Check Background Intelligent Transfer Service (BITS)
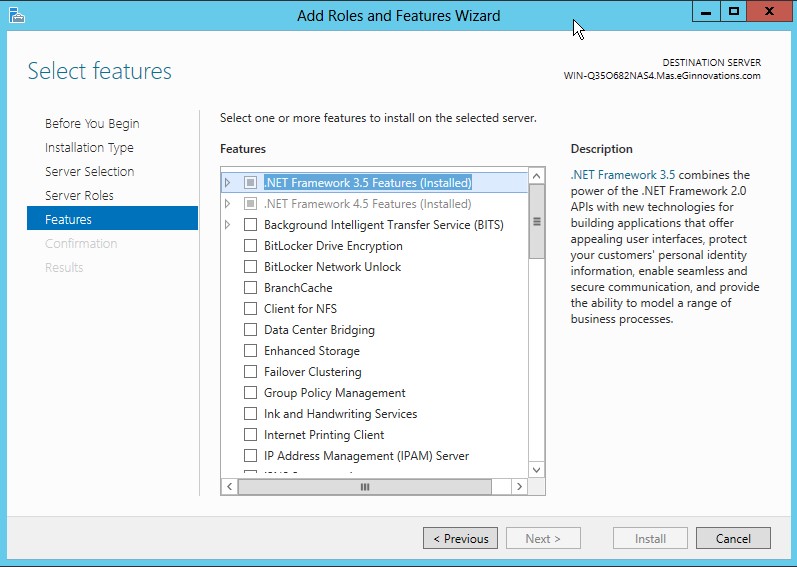This screenshot has width=797, height=567. click(250, 225)
